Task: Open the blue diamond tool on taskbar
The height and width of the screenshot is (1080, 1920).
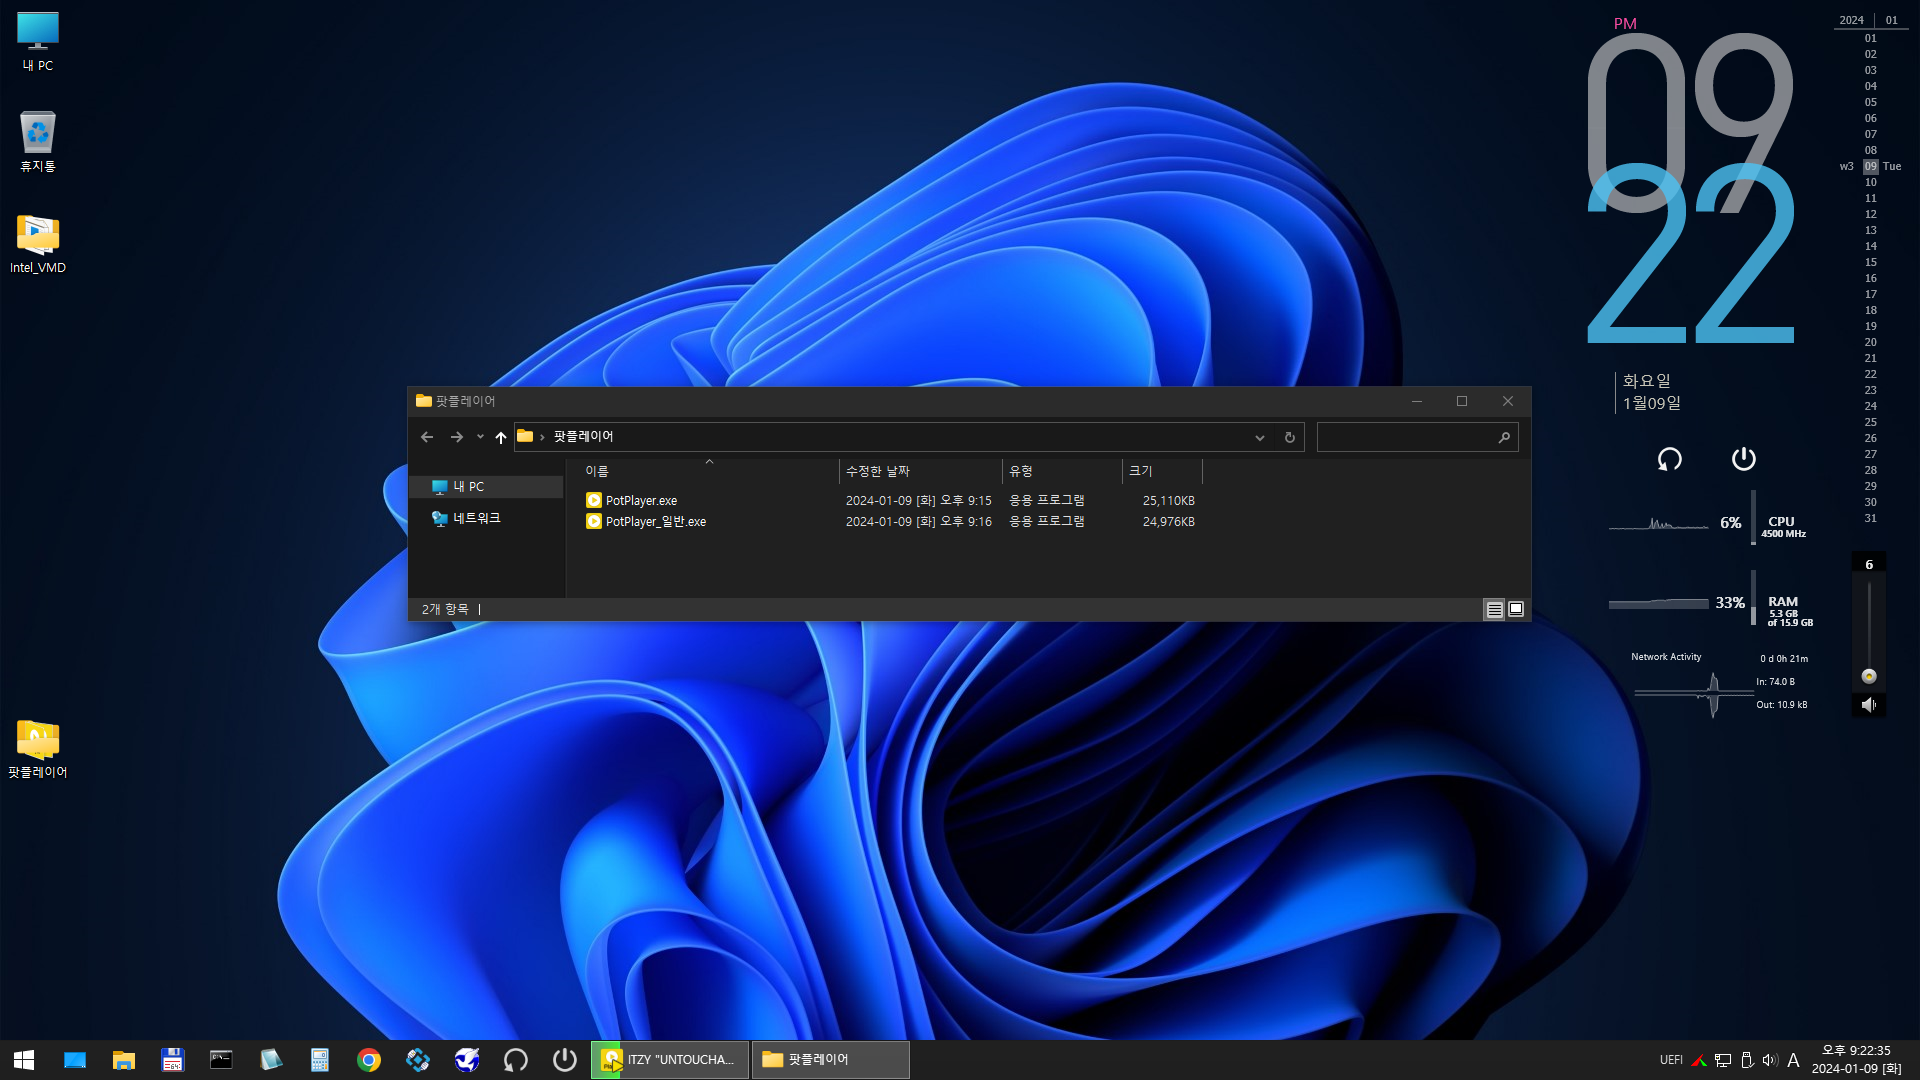Action: (418, 1060)
